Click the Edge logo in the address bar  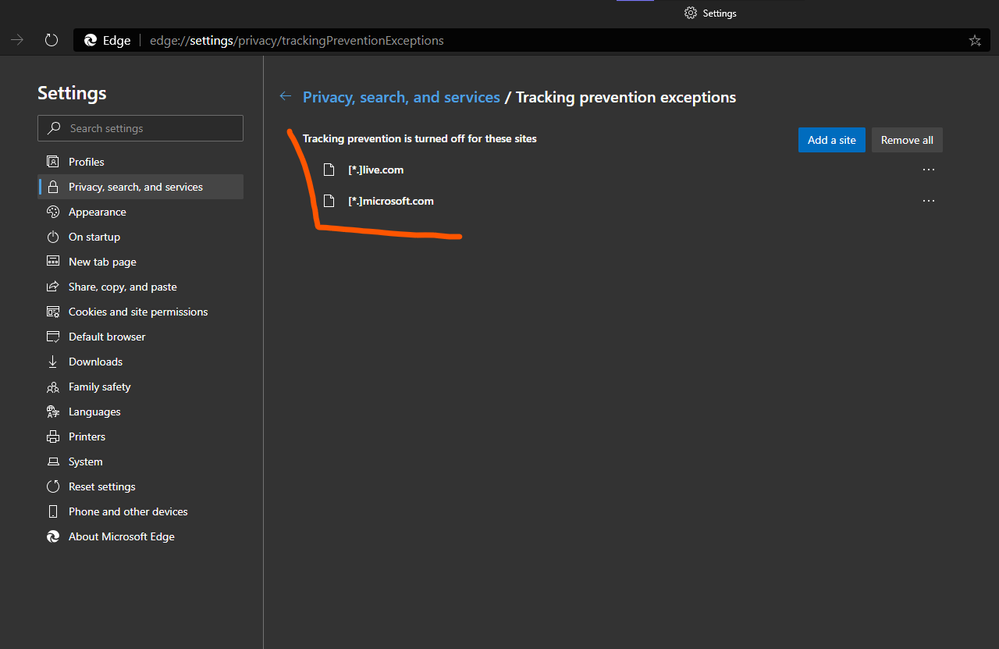pyautogui.click(x=90, y=40)
